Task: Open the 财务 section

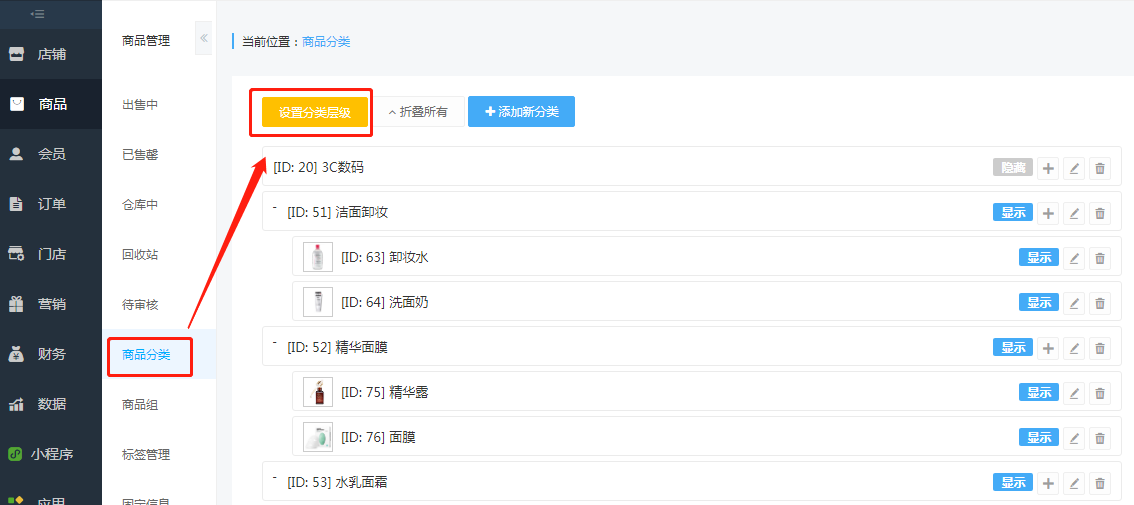Action: click(x=51, y=355)
